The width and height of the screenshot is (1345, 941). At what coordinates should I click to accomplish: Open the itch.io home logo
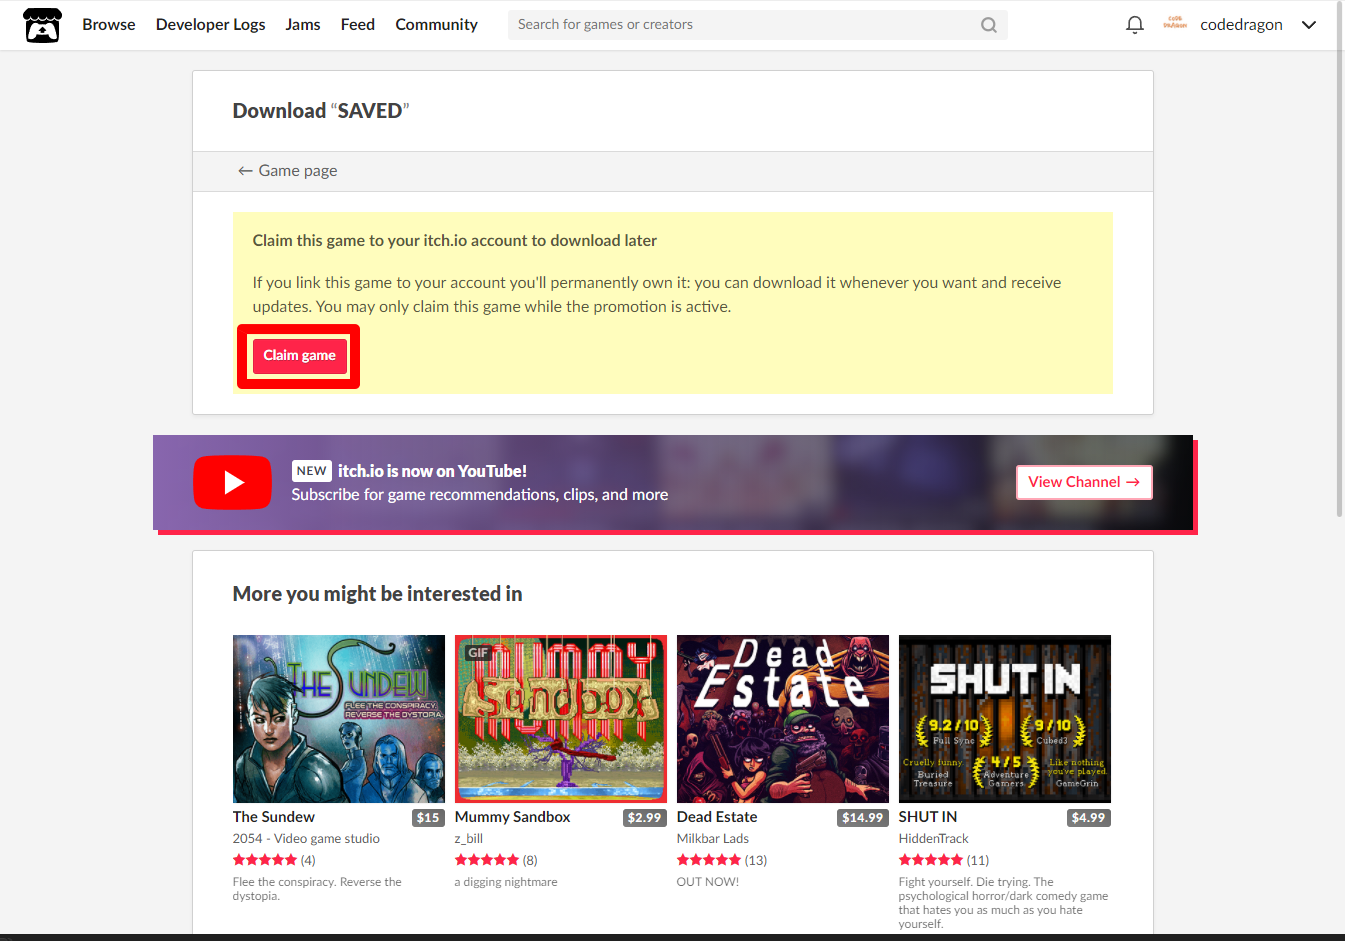(43, 25)
